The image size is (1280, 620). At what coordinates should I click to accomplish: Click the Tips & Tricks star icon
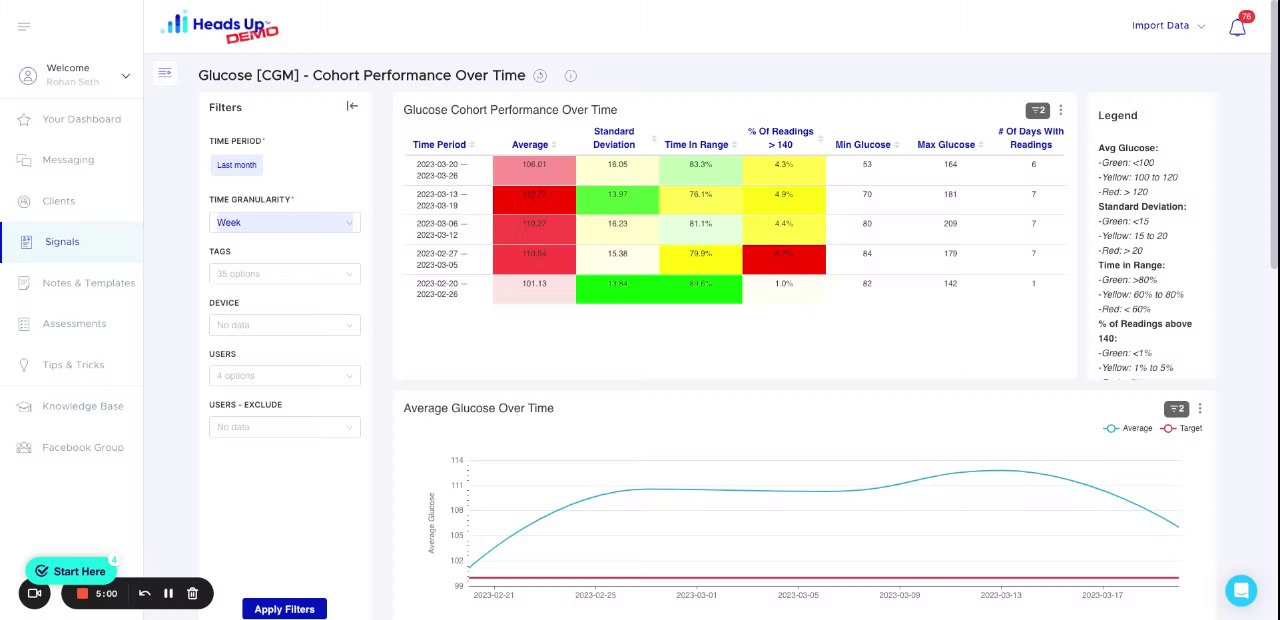click(24, 365)
